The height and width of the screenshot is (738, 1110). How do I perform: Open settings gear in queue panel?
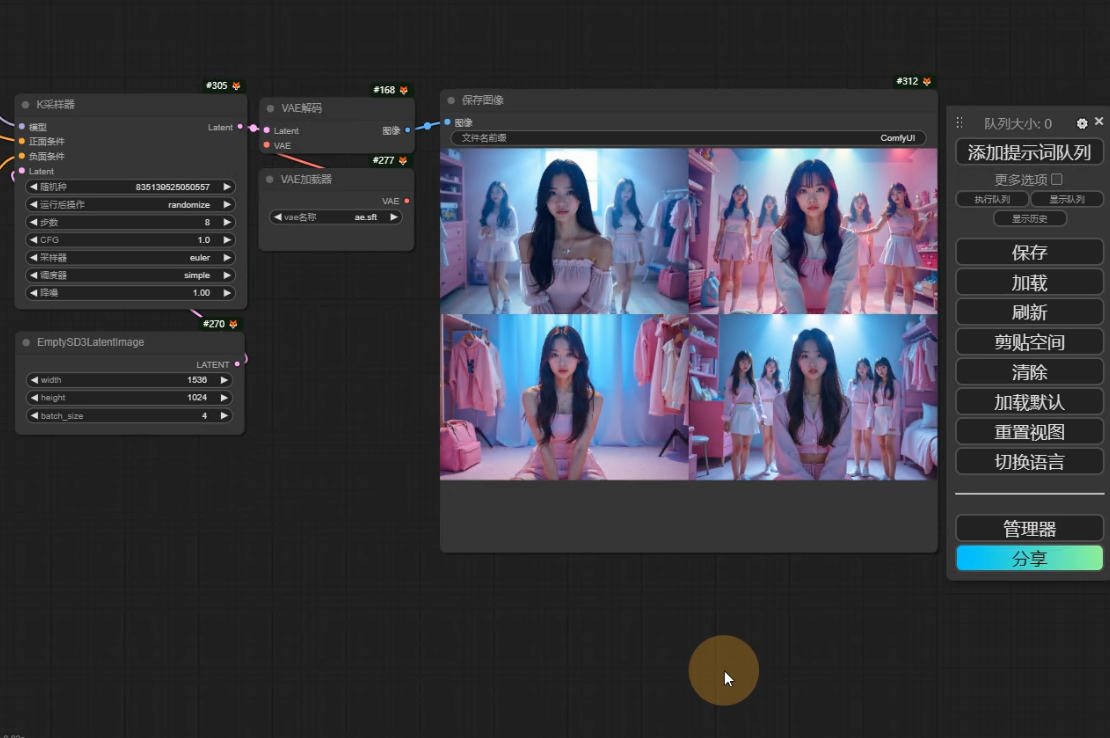click(1081, 123)
